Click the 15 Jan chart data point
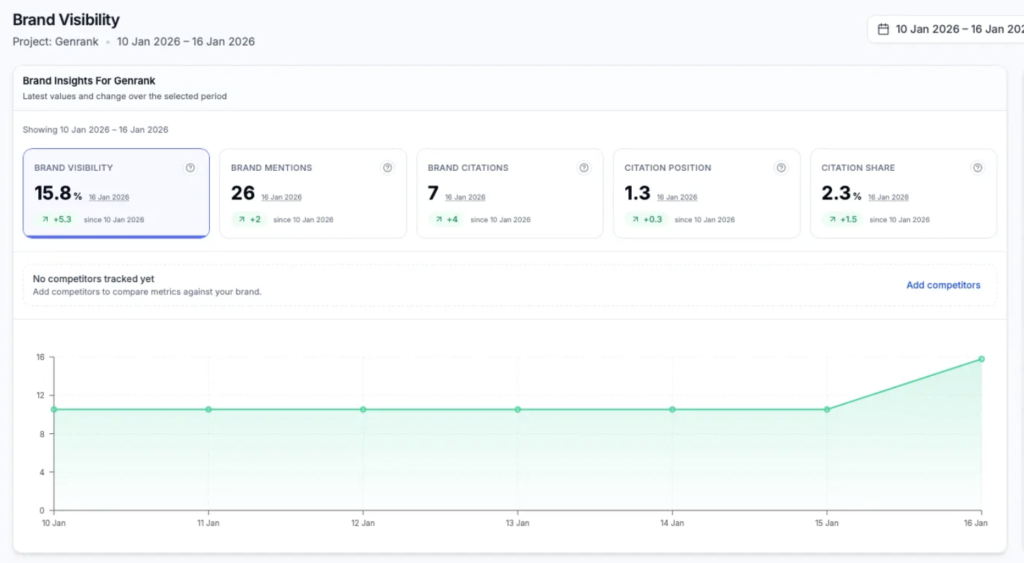The width and height of the screenshot is (1024, 563). click(827, 409)
